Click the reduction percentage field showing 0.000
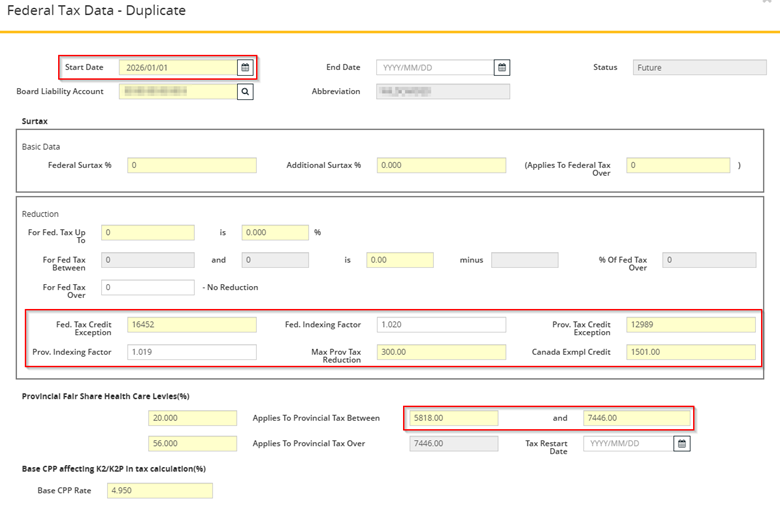 (275, 232)
